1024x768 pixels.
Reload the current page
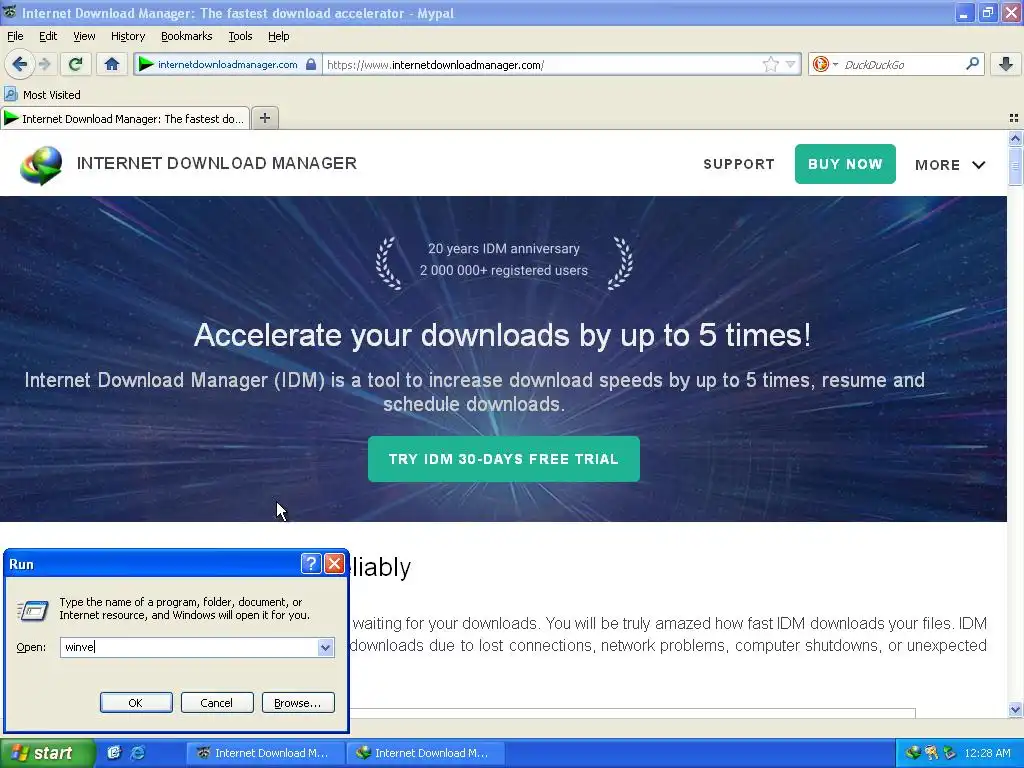click(x=75, y=64)
